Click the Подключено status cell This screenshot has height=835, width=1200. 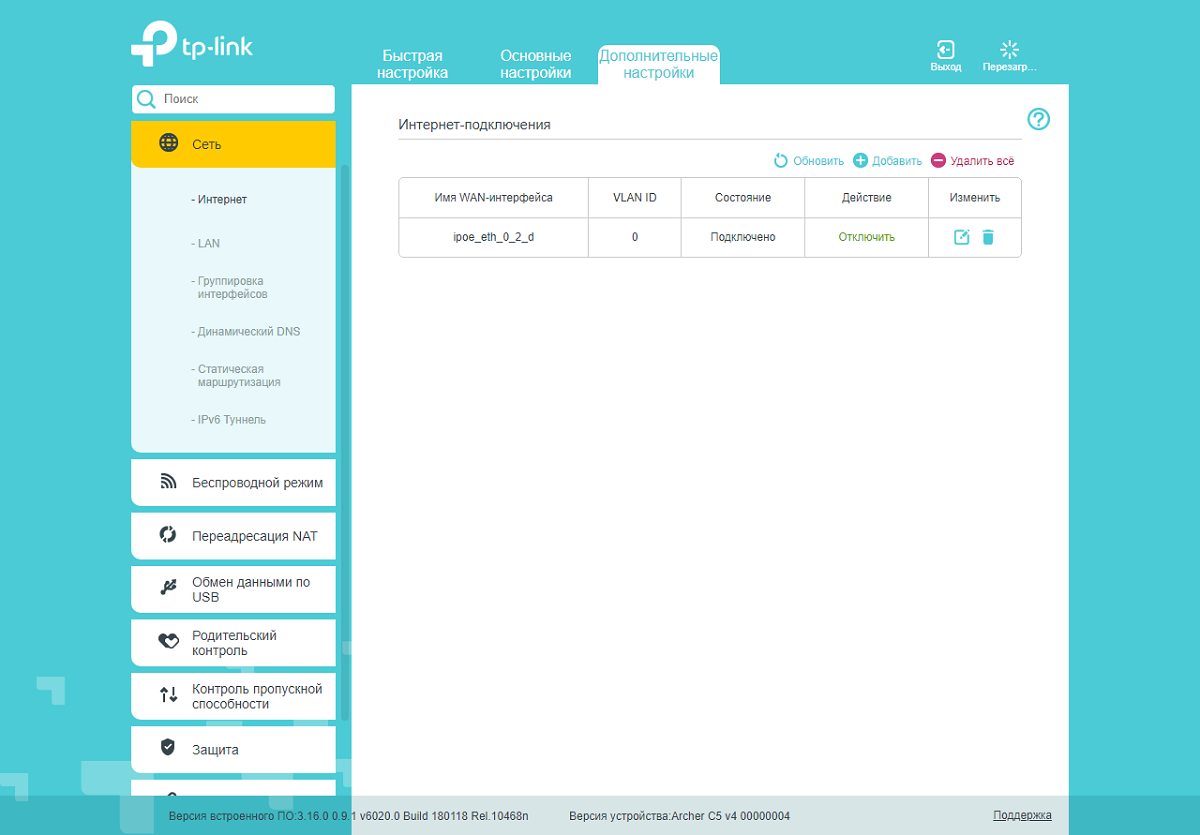(743, 237)
